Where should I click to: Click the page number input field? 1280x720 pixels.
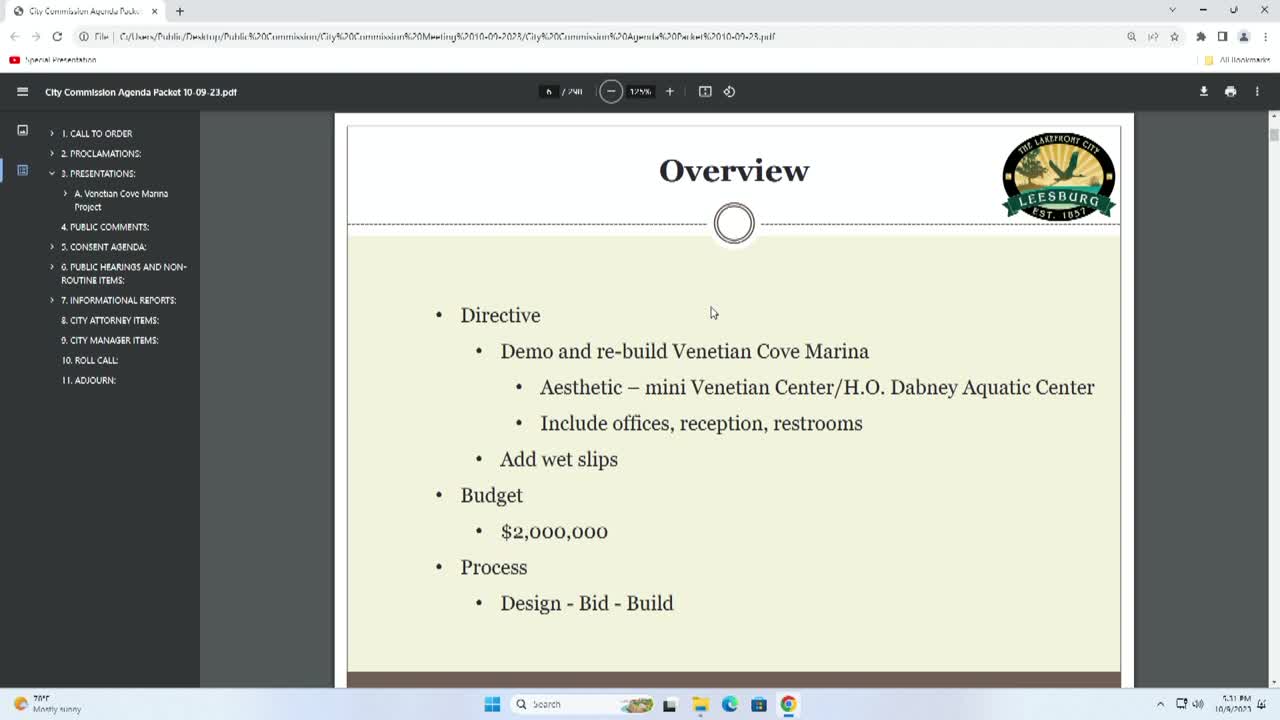tap(549, 92)
